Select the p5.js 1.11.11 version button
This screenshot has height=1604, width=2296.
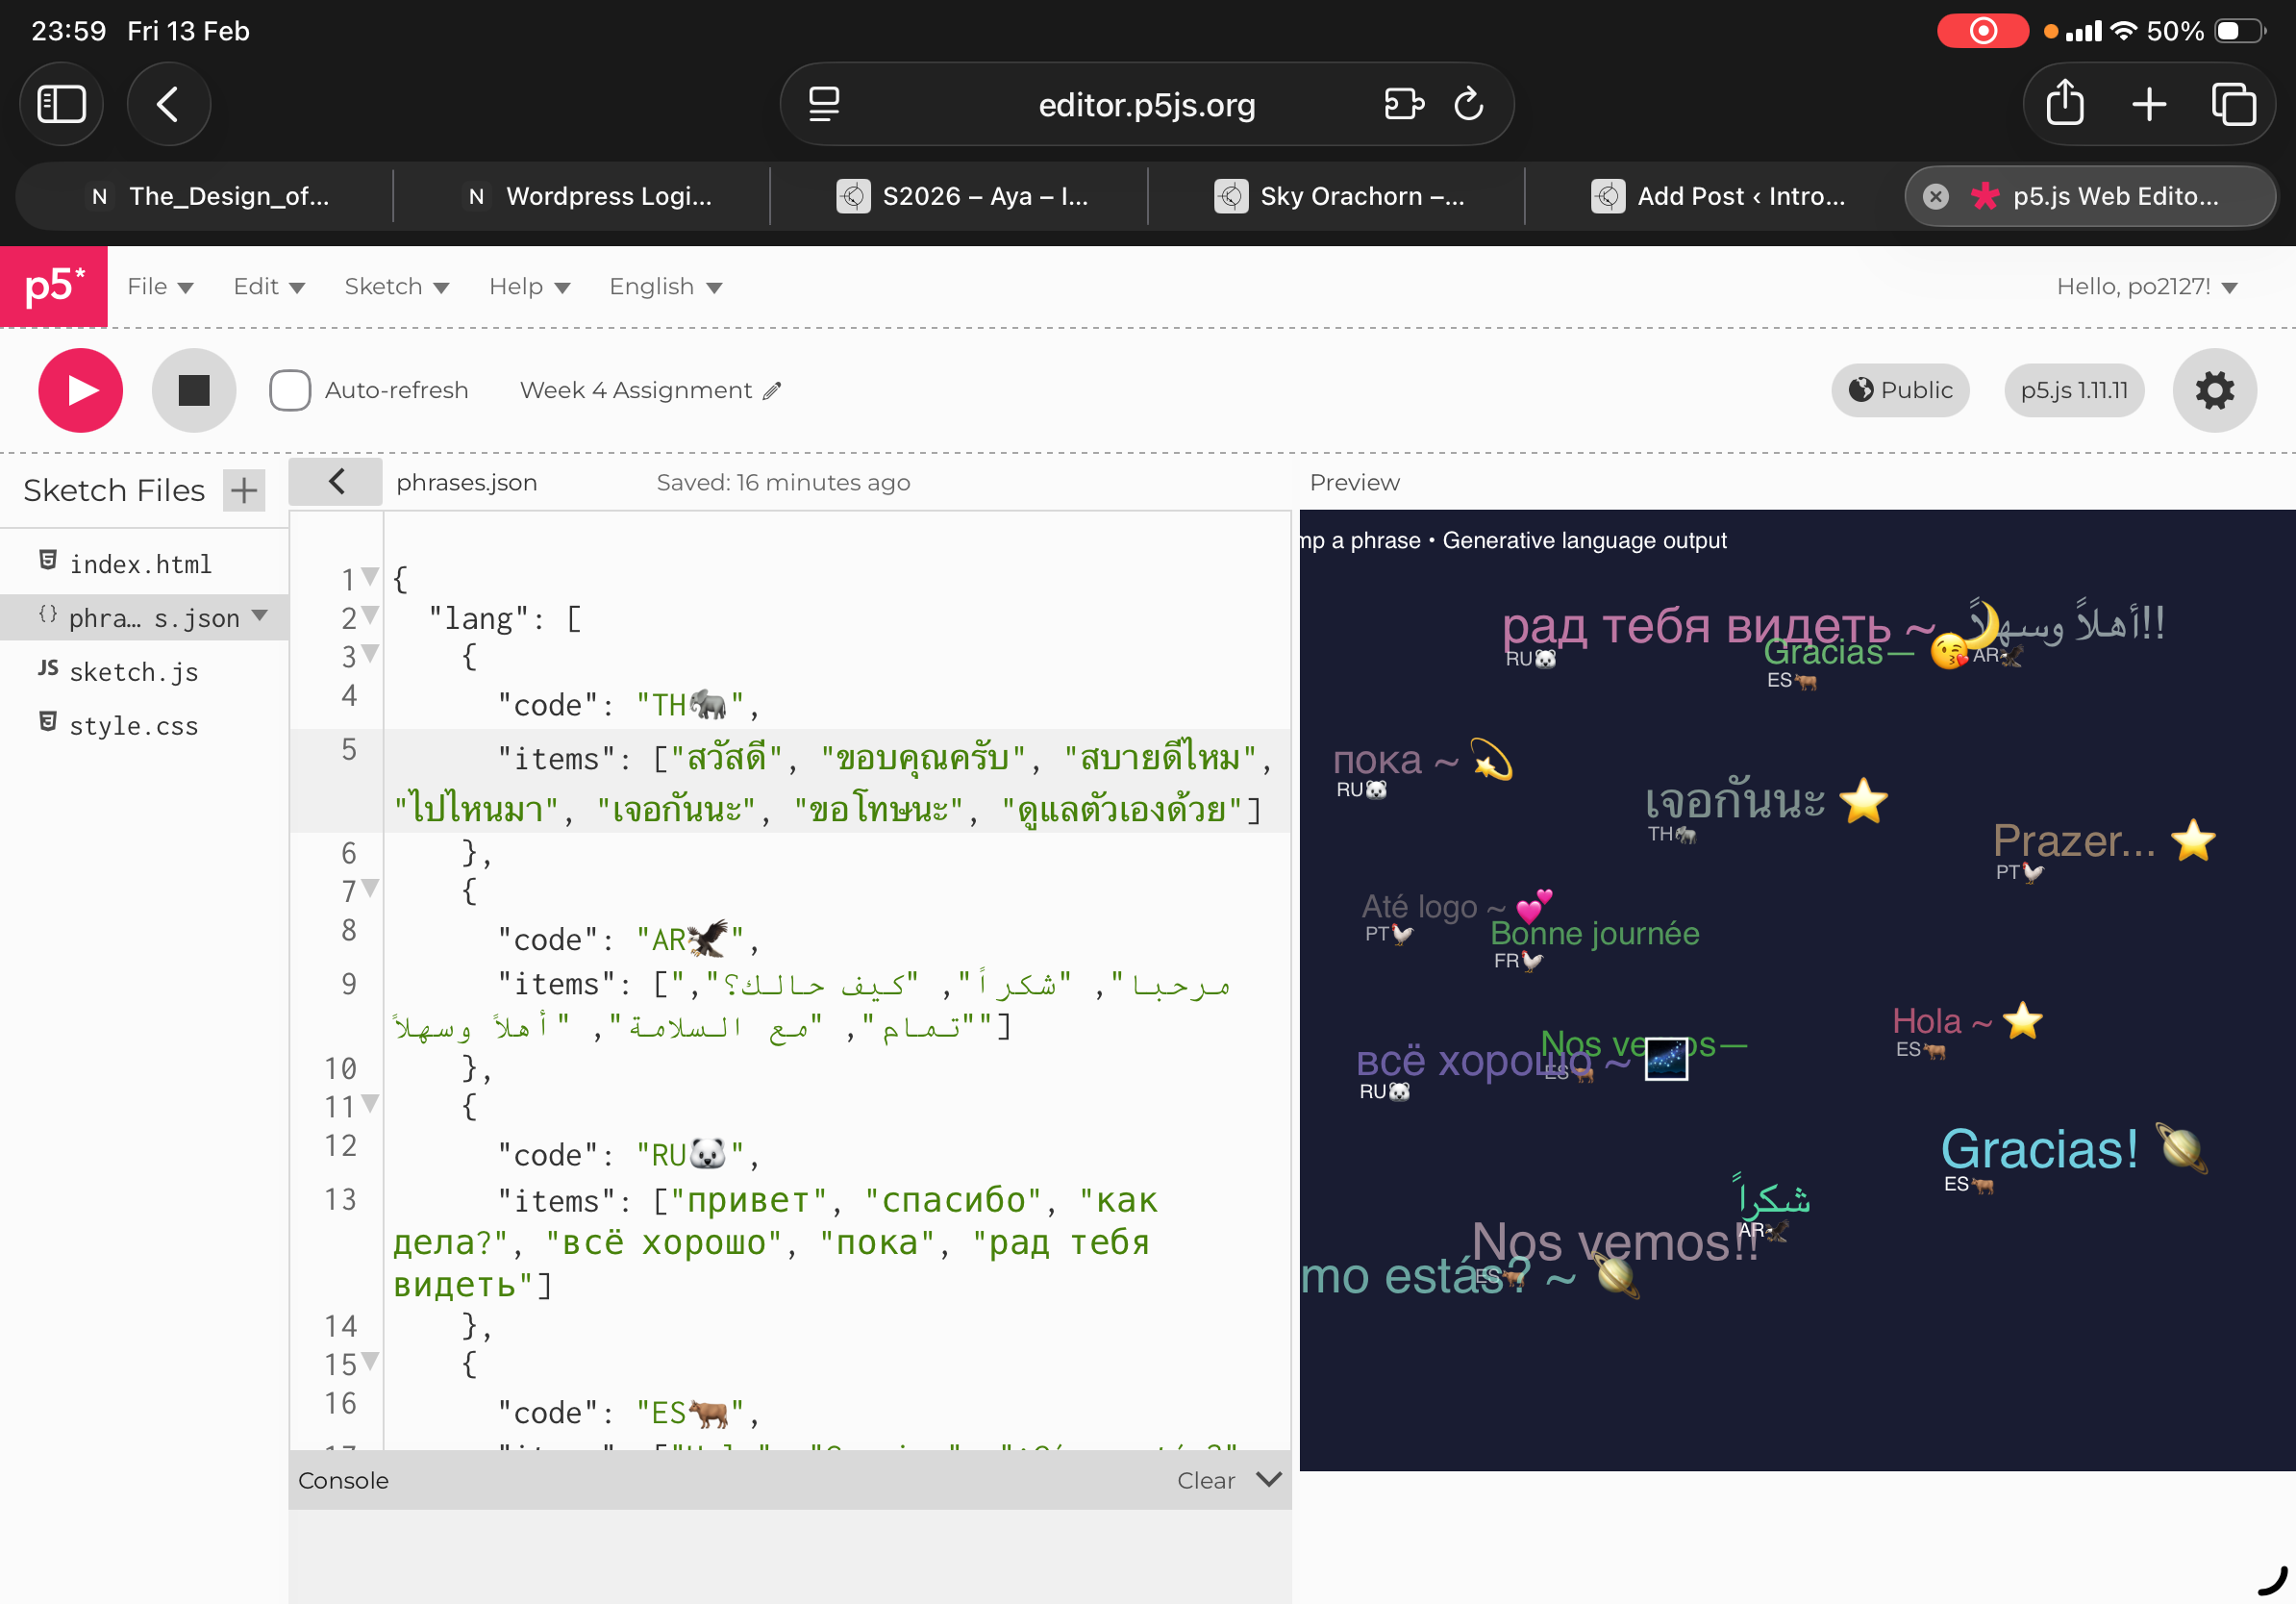point(2073,390)
